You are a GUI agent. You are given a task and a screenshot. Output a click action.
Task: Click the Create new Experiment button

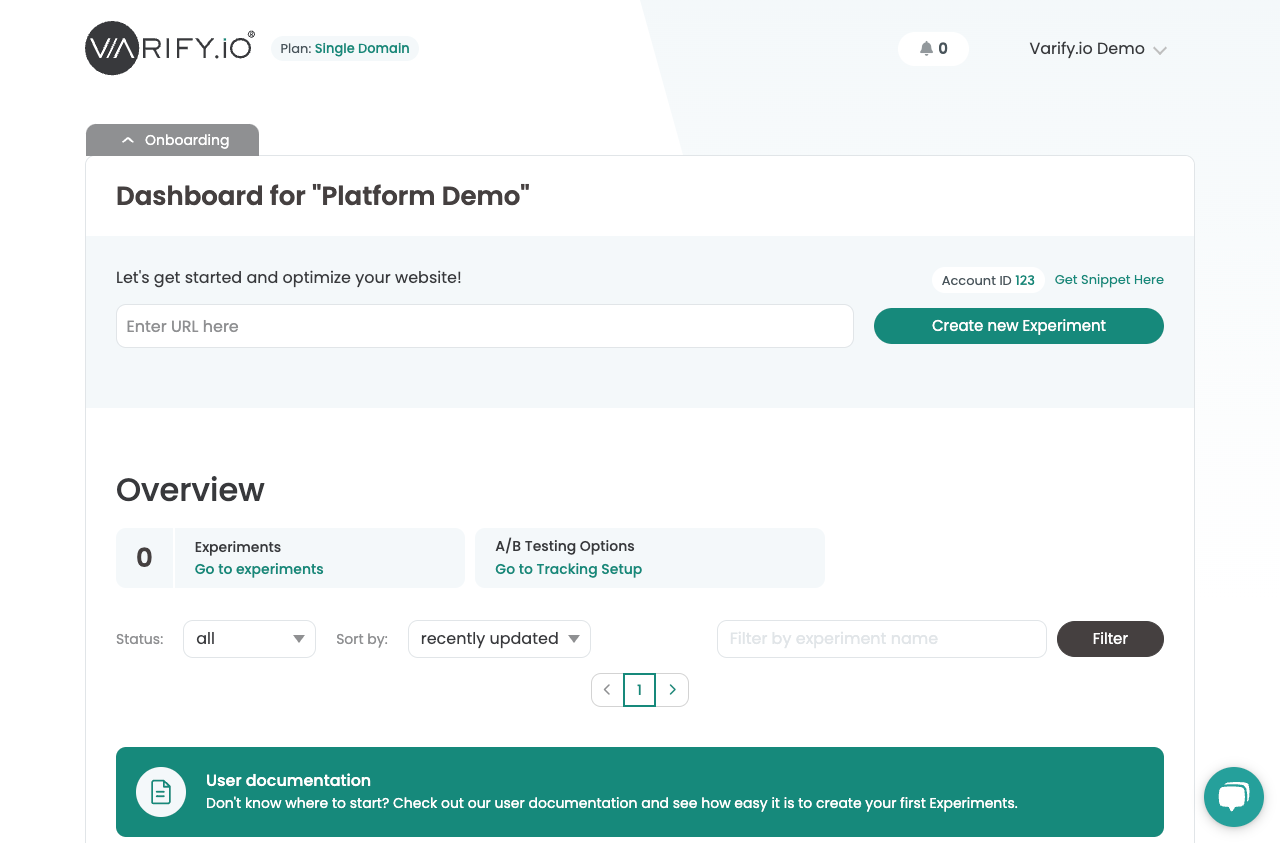coord(1018,326)
